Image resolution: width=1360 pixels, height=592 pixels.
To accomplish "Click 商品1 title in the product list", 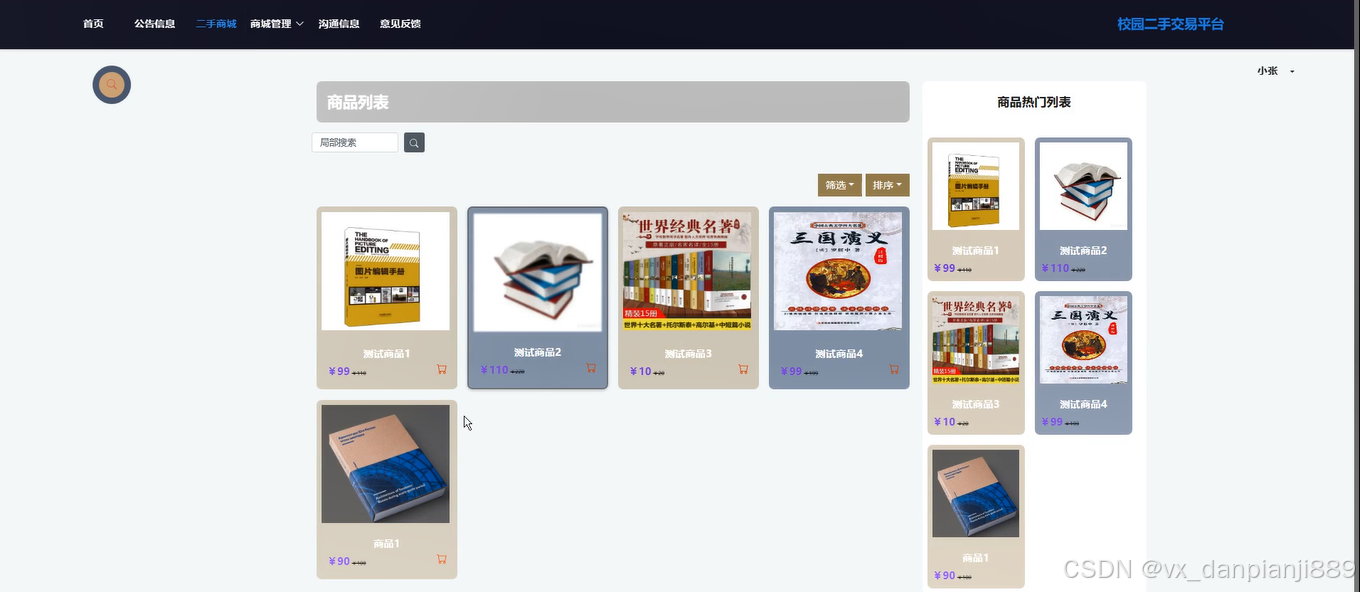I will (x=386, y=544).
